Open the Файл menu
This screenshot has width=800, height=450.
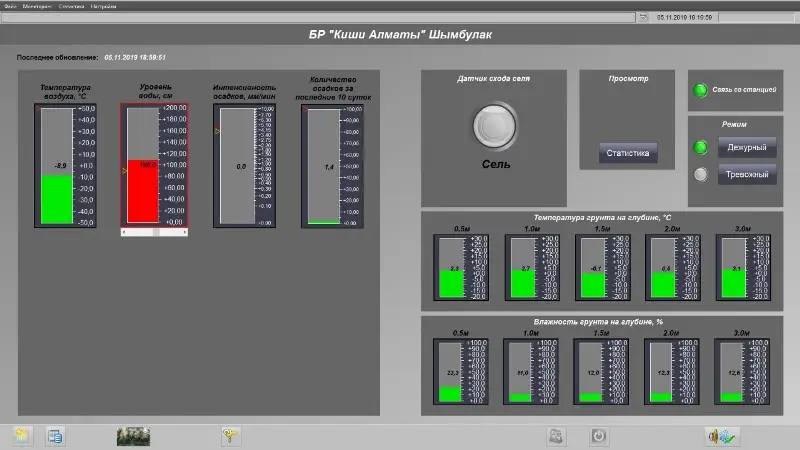coord(10,6)
